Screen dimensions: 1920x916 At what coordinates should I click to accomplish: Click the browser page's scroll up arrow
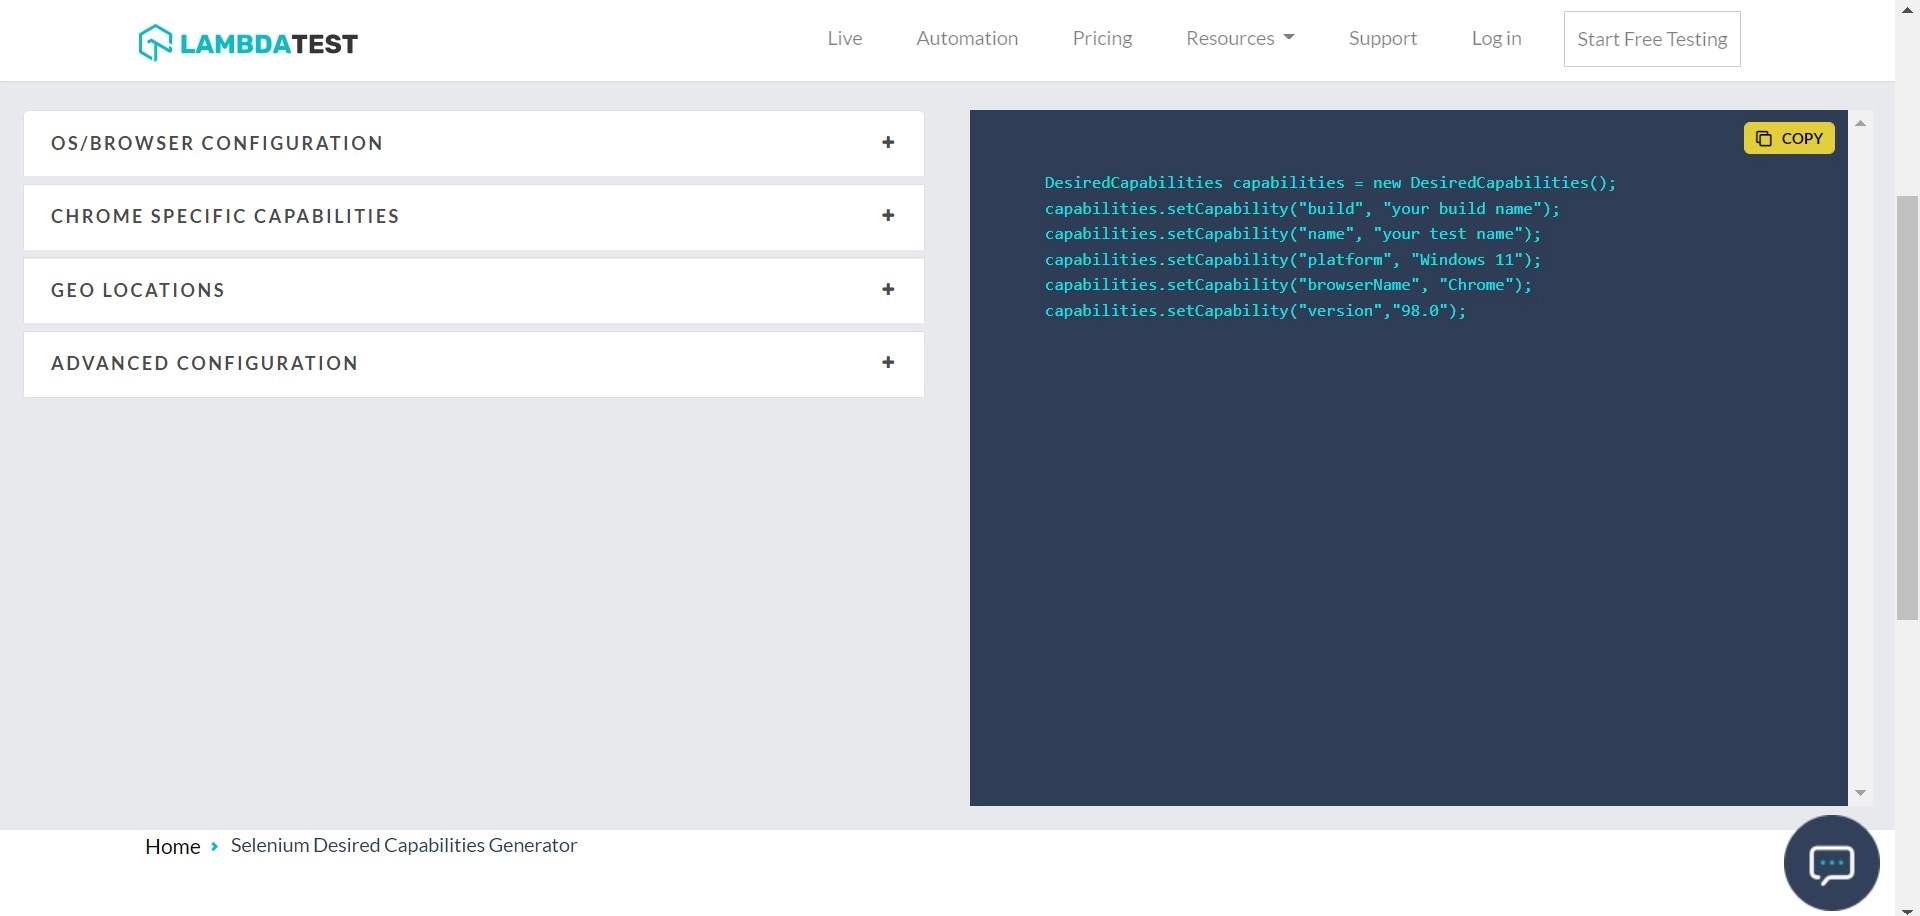pyautogui.click(x=1907, y=8)
